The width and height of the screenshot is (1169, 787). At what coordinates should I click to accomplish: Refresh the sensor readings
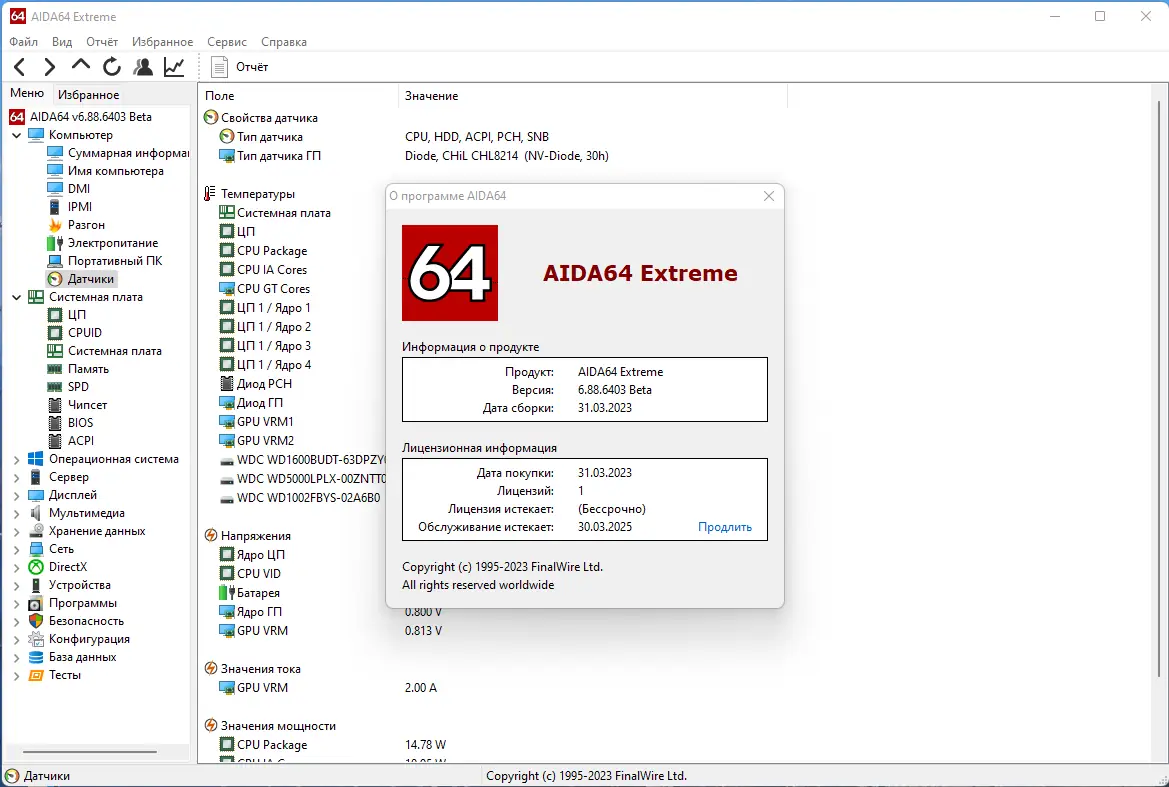click(112, 67)
